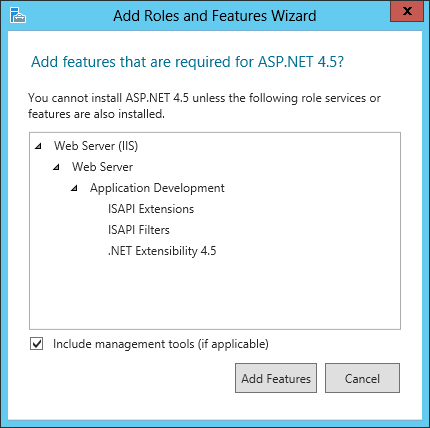Select the ISAPI Extensions item

pos(151,209)
